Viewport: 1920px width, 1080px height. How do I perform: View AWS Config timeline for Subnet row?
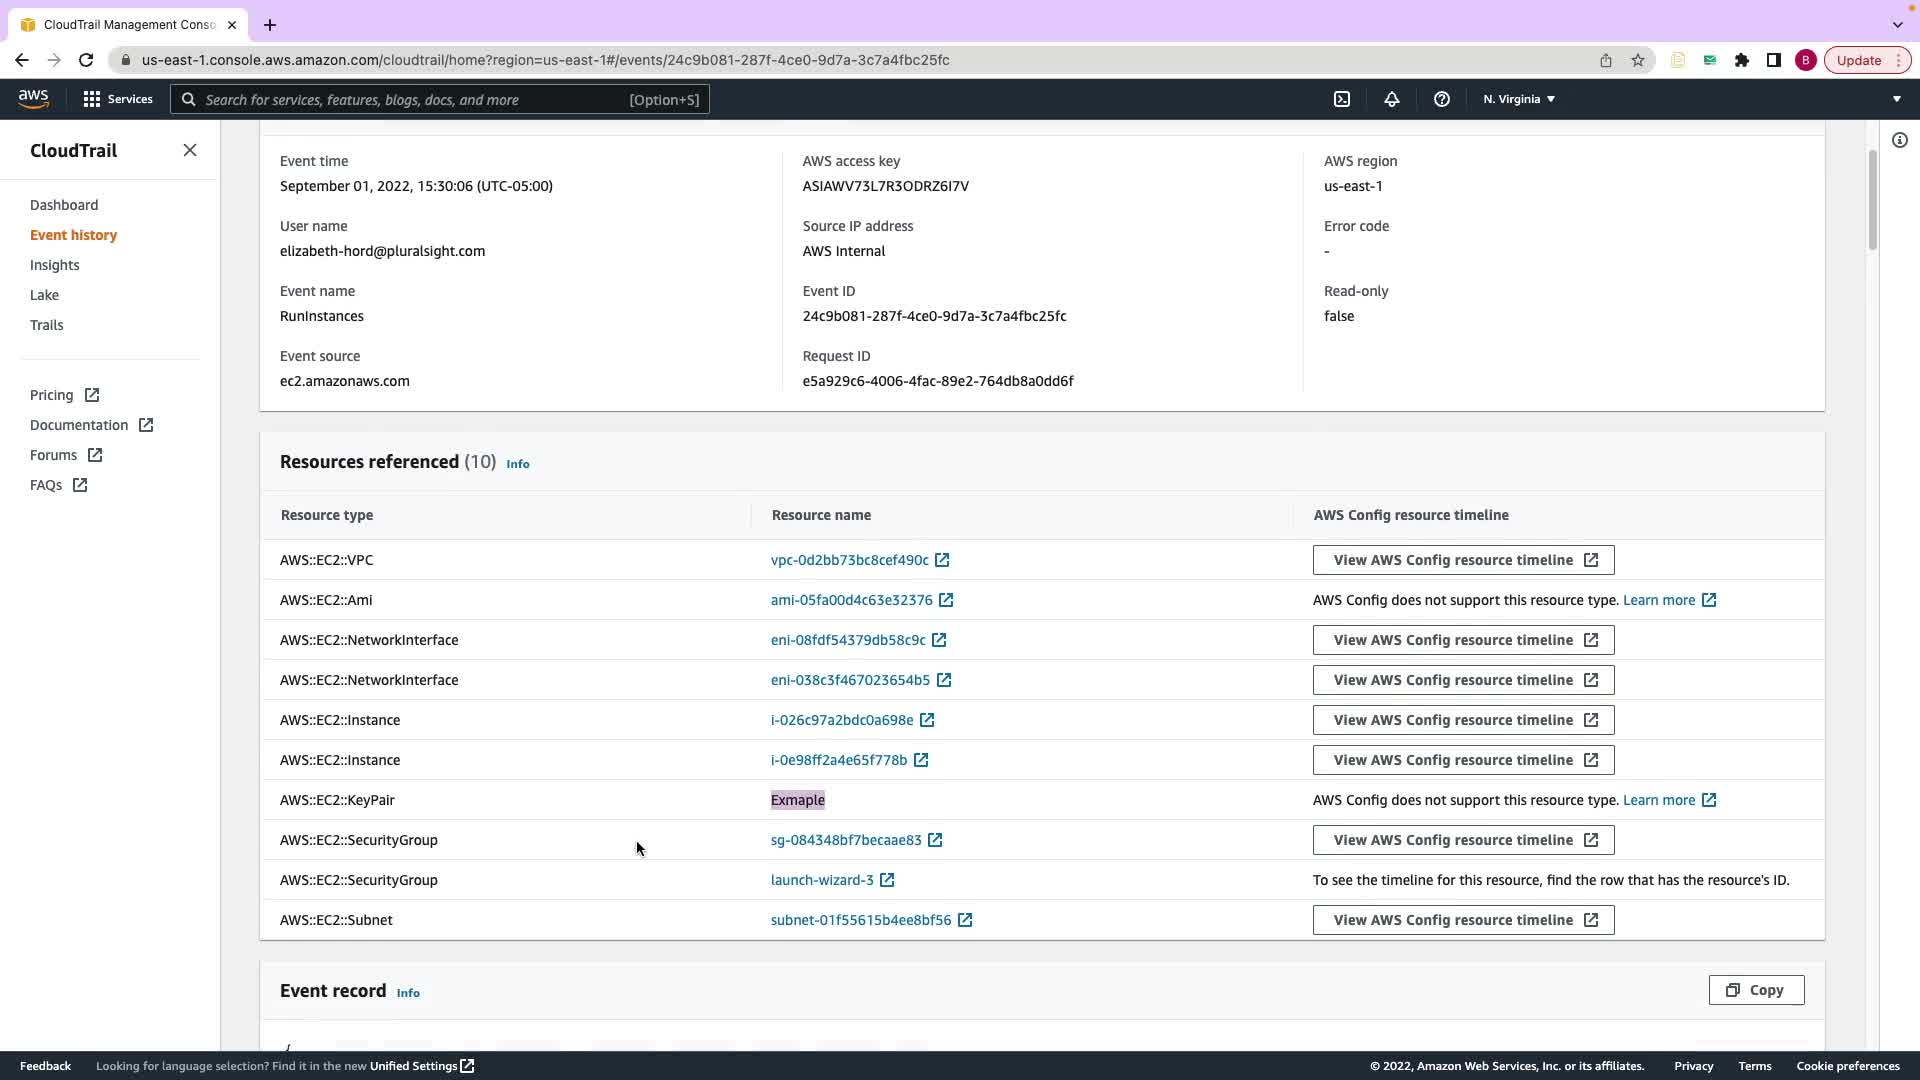[1463, 920]
